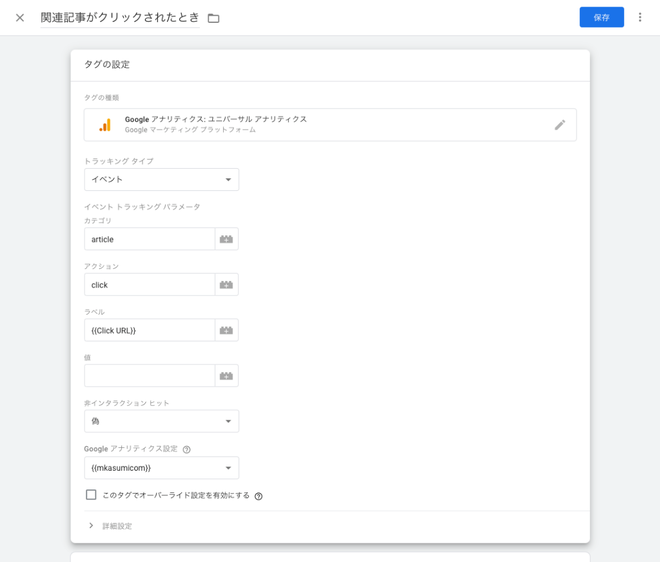Click help icon beside override settings checkbox
This screenshot has height=562, width=660.
click(x=259, y=496)
